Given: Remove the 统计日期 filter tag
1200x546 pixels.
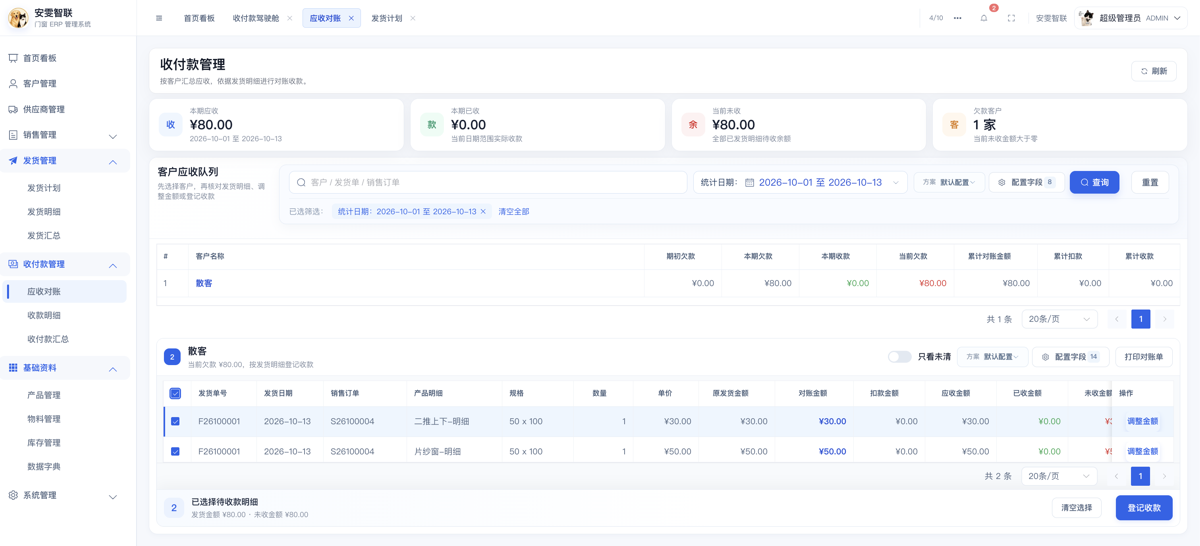Looking at the screenshot, I should point(483,212).
